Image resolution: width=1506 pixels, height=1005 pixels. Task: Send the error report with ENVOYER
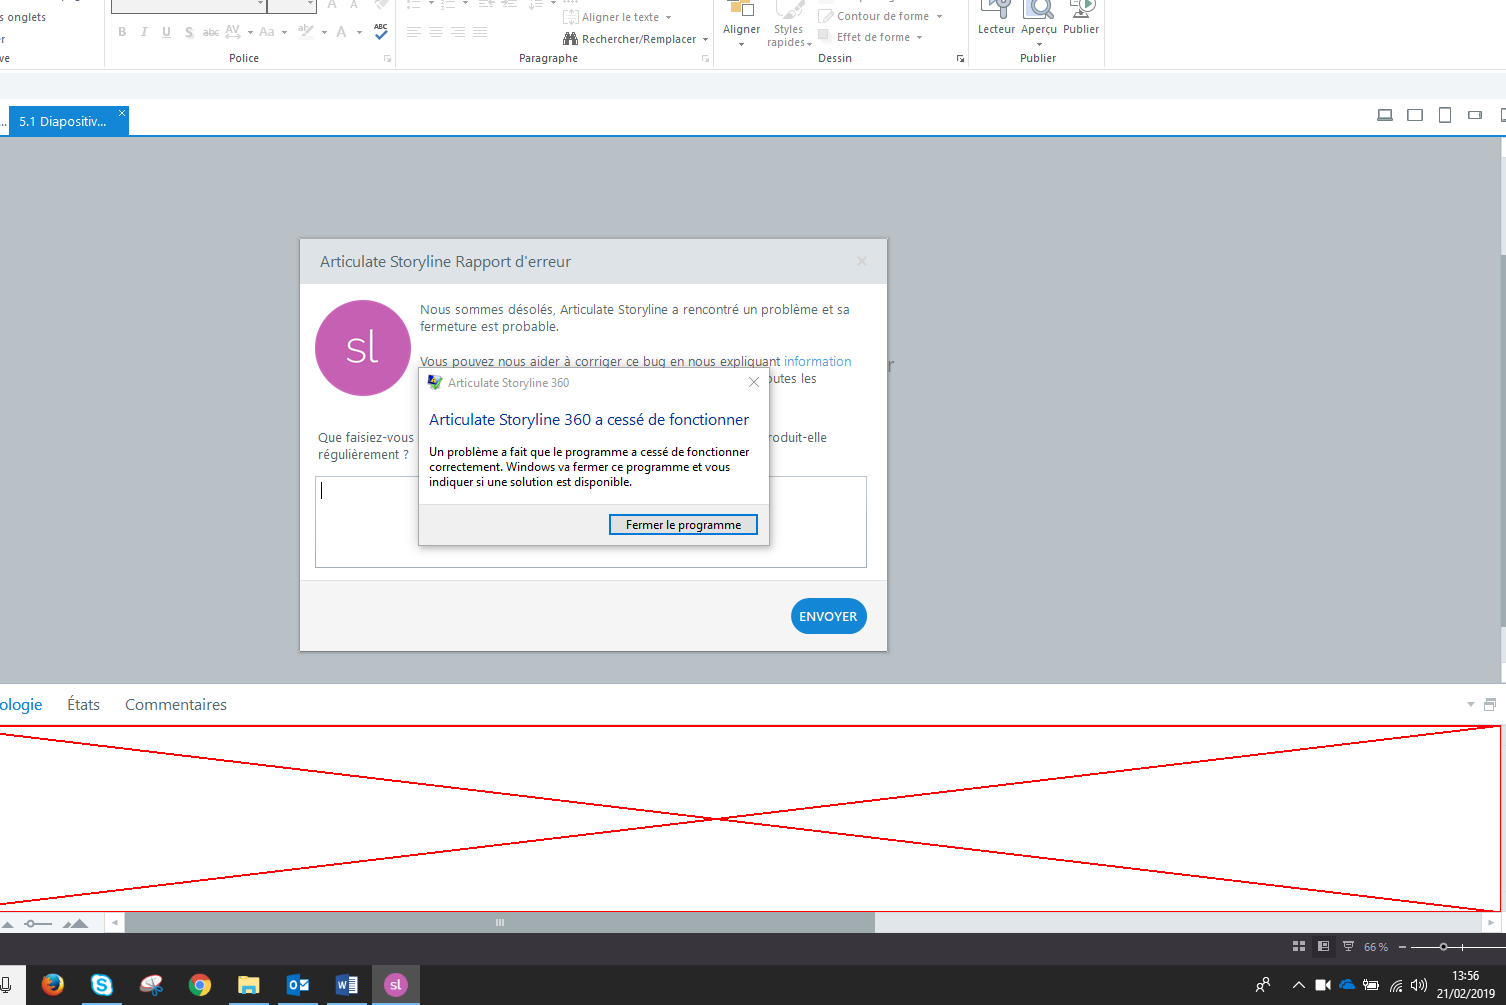point(828,616)
